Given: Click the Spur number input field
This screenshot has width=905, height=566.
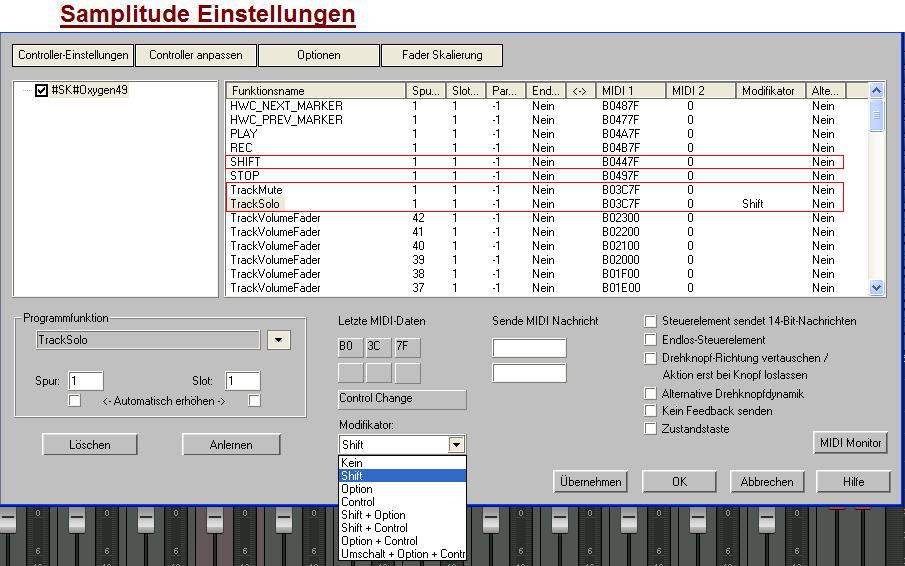Looking at the screenshot, I should (x=85, y=381).
